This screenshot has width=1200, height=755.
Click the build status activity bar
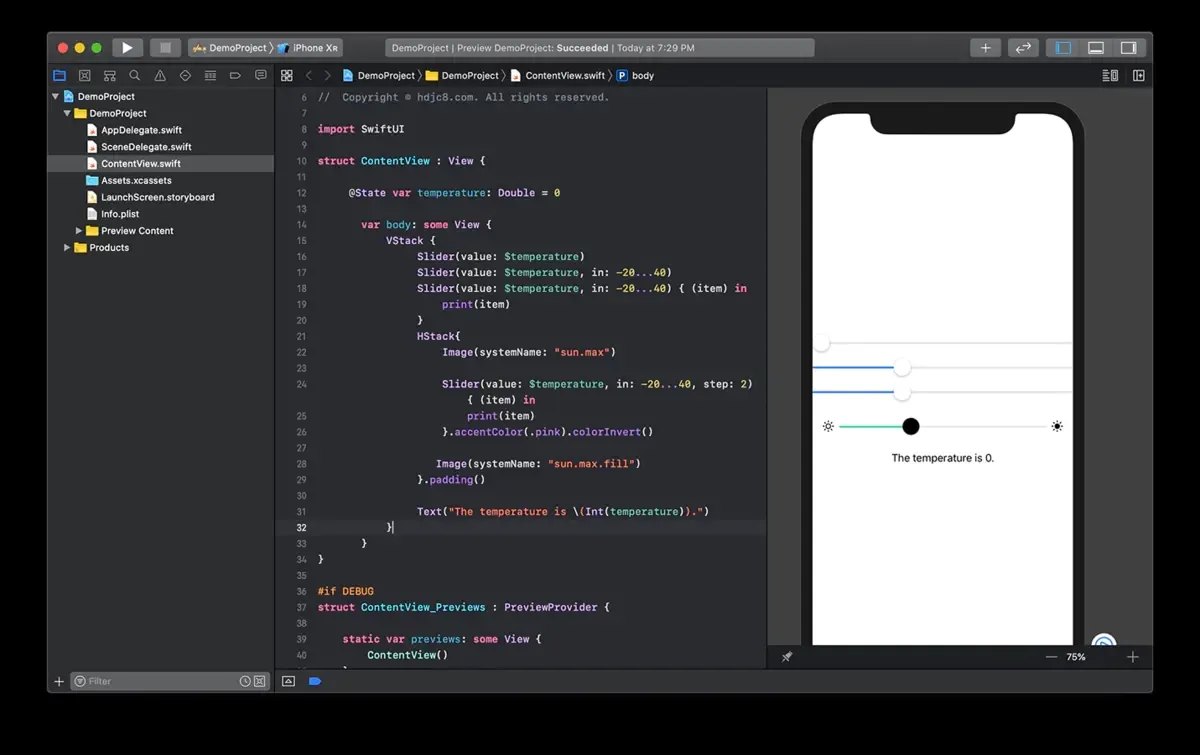[x=599, y=47]
